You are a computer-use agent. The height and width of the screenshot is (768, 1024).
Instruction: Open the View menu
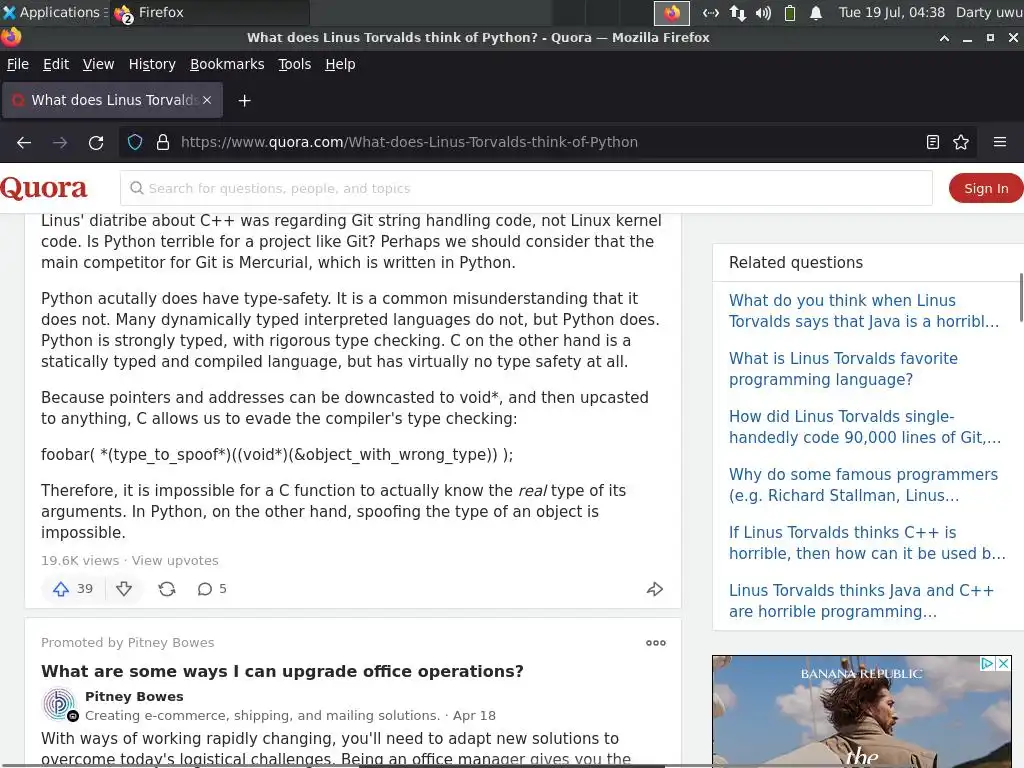98,64
